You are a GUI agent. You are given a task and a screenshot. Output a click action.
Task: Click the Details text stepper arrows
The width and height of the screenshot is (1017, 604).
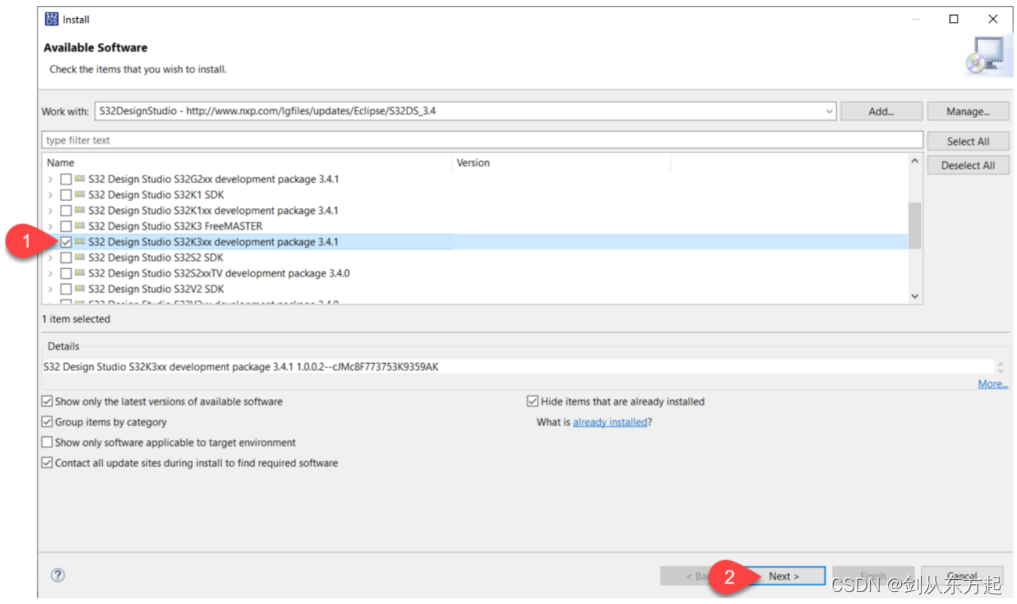(x=1000, y=367)
